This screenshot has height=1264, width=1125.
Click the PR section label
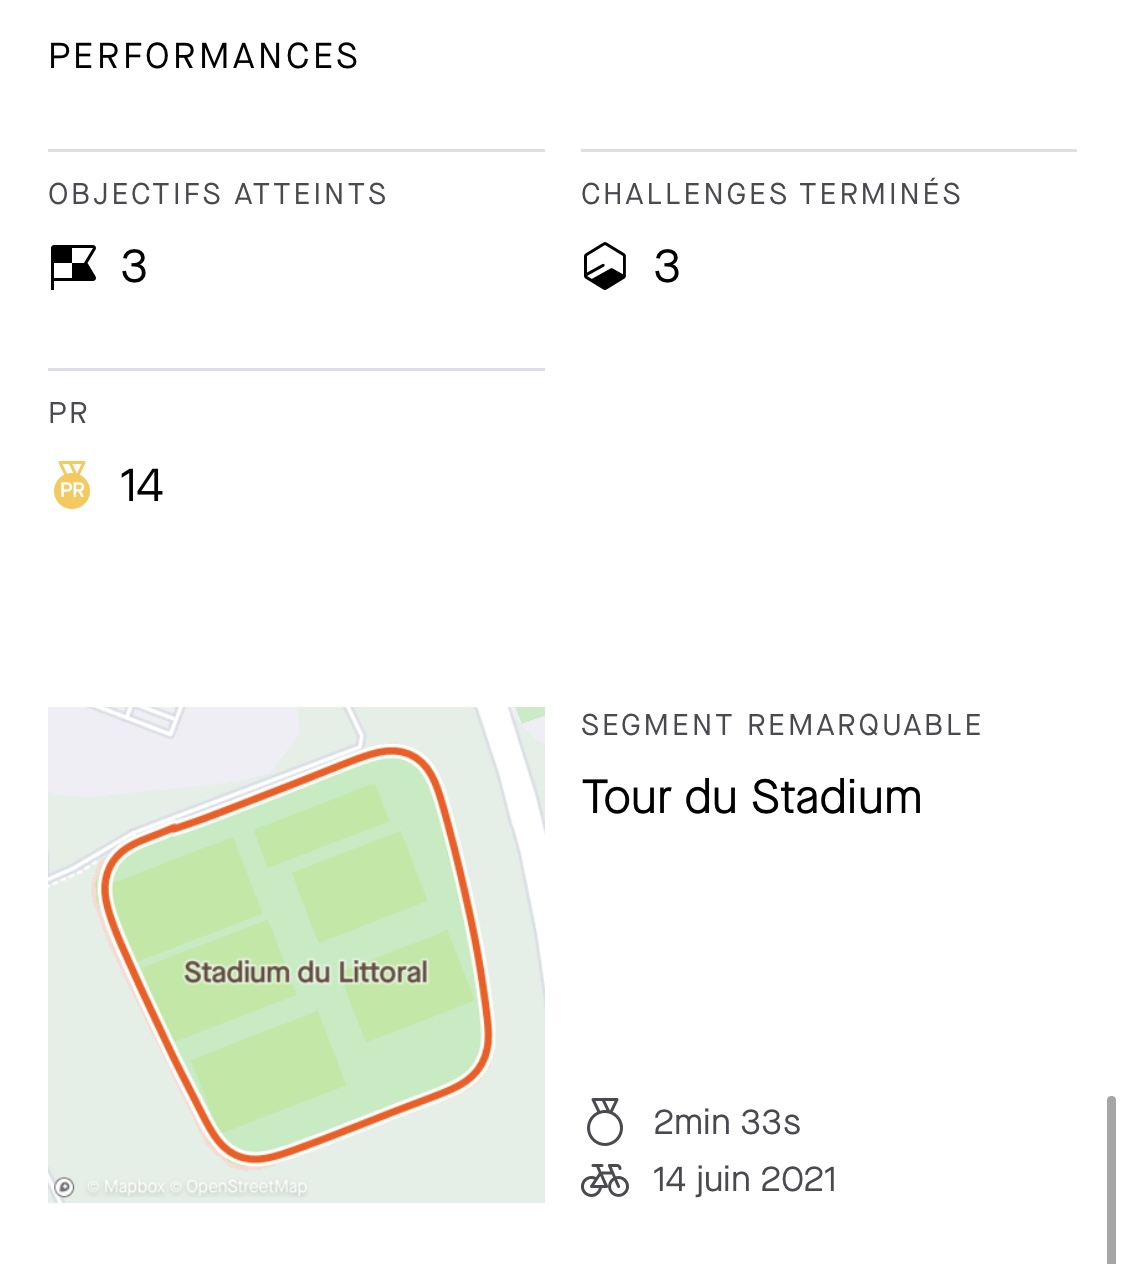tap(68, 413)
